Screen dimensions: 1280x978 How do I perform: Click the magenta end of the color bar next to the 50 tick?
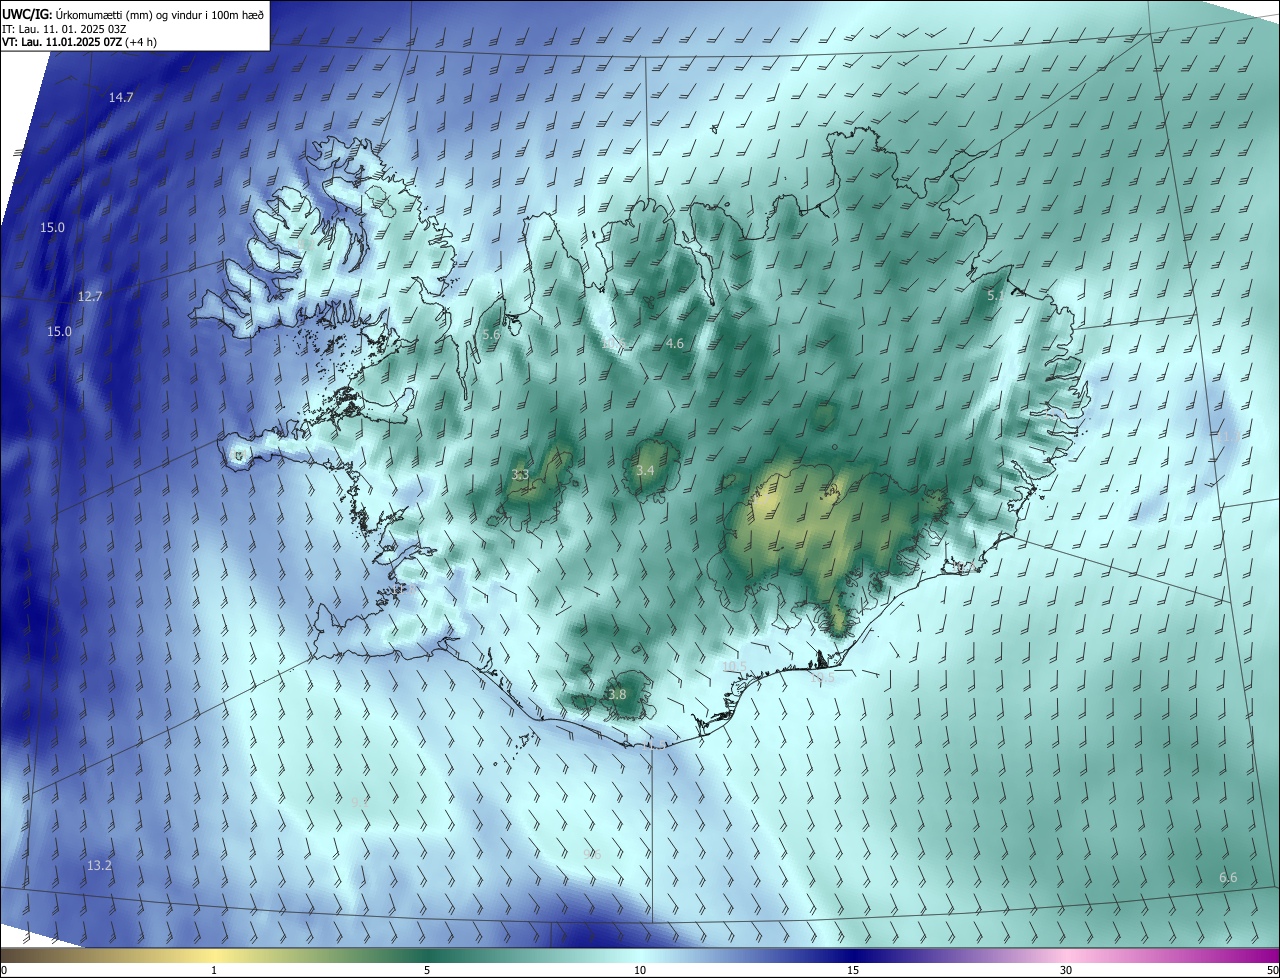tap(1268, 955)
